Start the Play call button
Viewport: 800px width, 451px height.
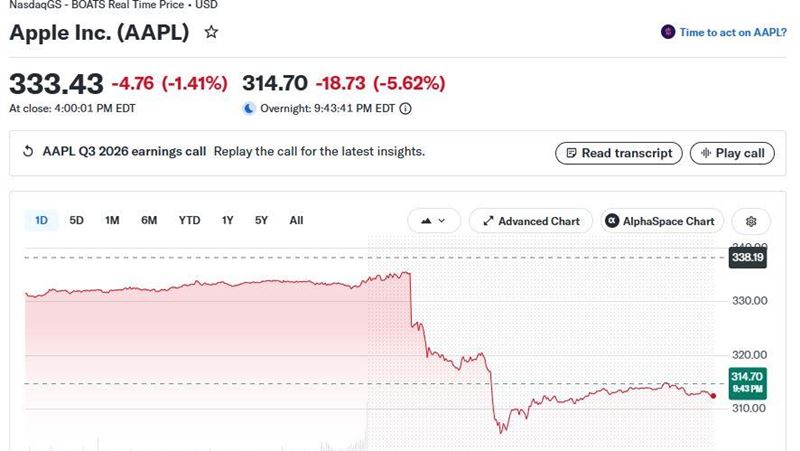click(x=732, y=153)
